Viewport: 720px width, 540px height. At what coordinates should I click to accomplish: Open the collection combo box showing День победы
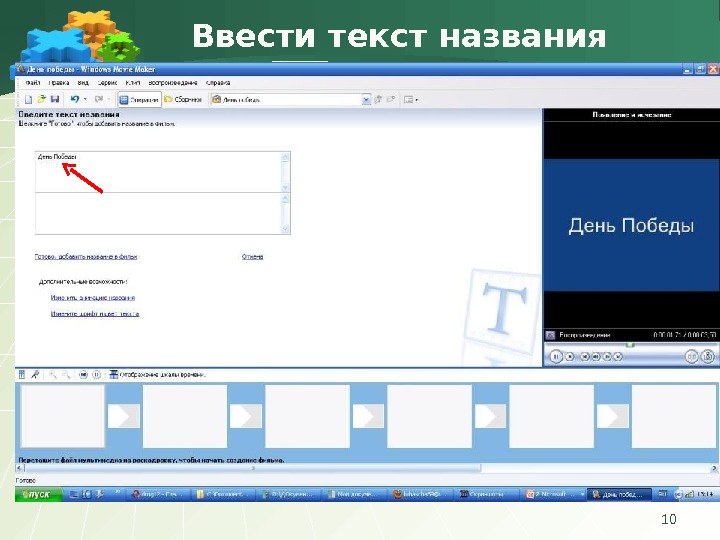[291, 100]
